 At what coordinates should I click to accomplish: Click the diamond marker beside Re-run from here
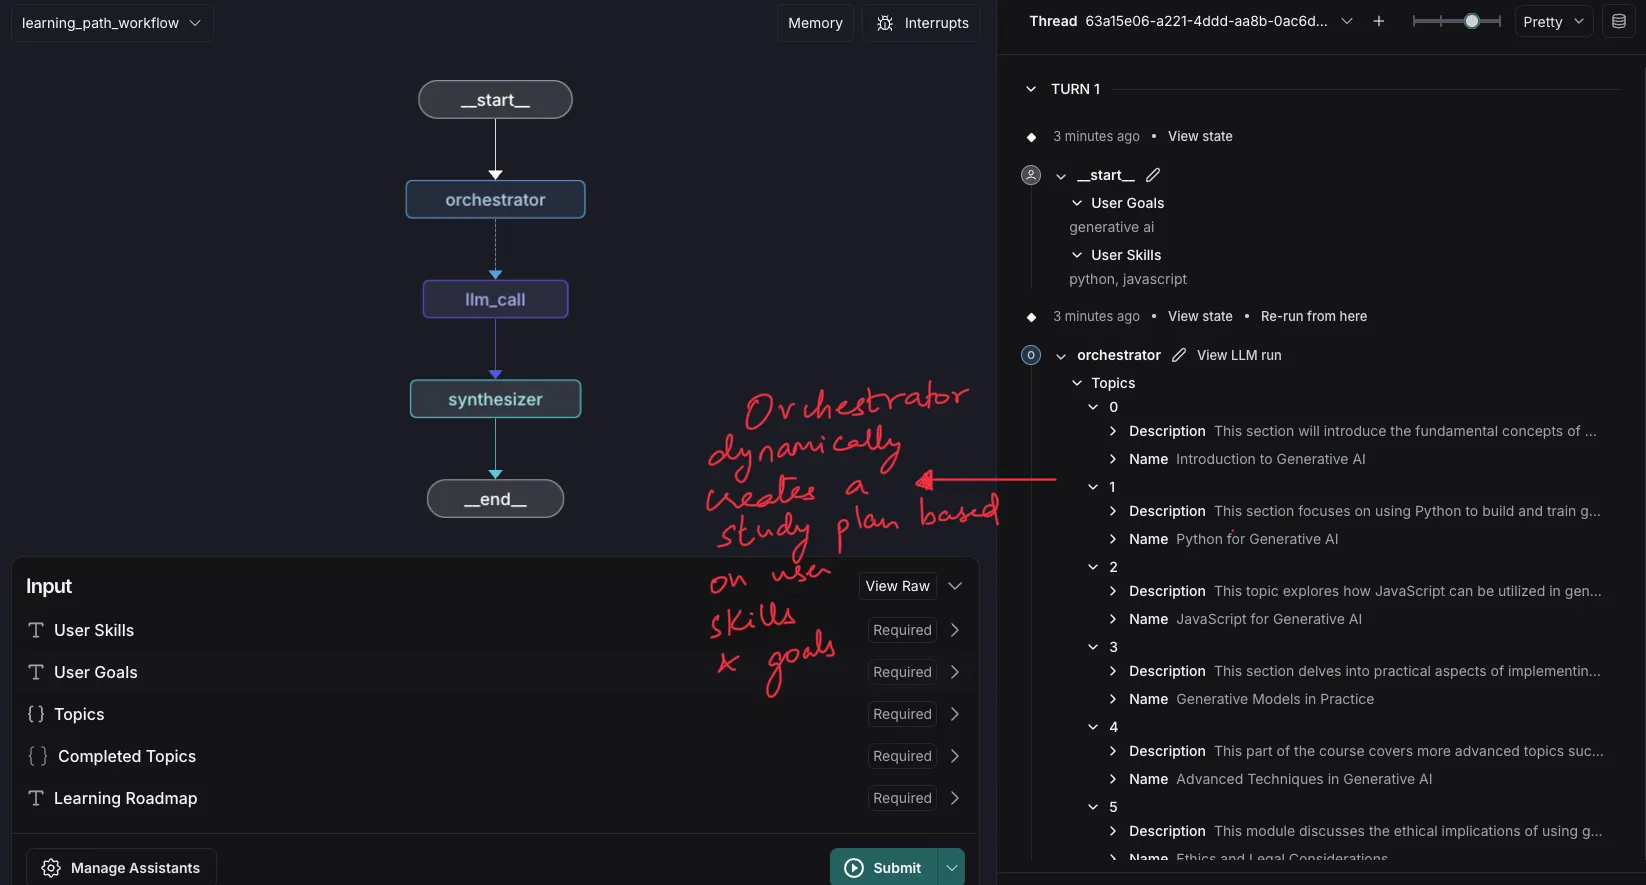coord(1031,317)
